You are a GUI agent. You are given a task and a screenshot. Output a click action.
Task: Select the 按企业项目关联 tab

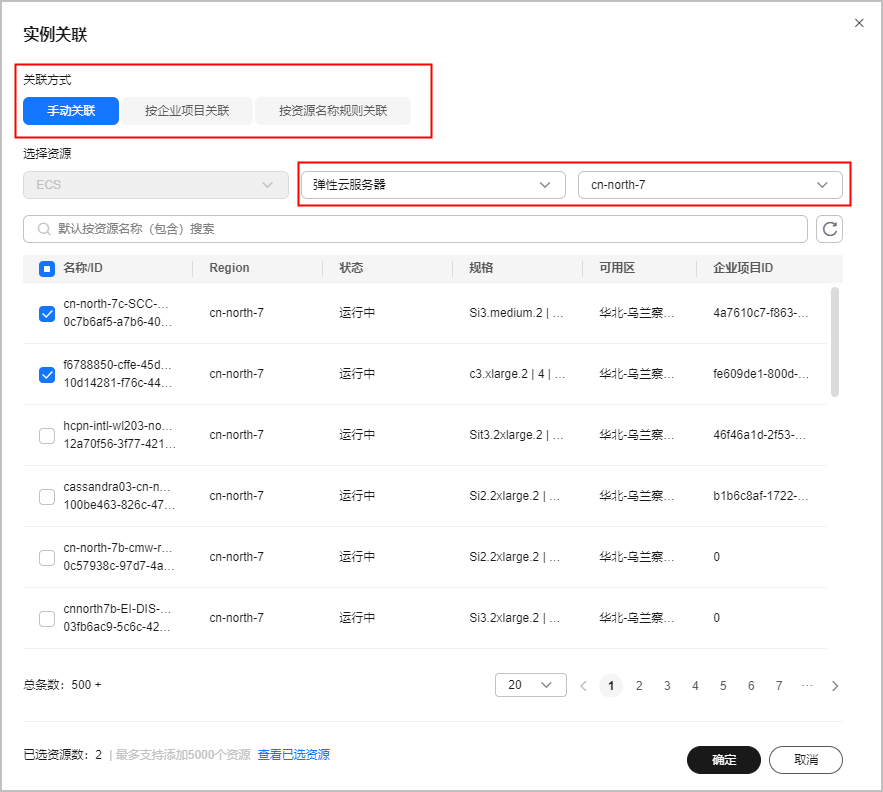pos(187,111)
